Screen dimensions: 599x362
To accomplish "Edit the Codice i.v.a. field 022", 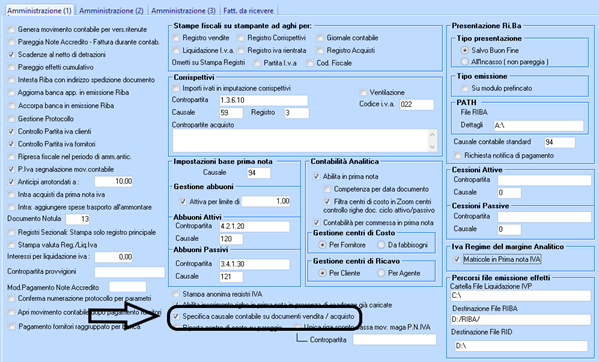I will (417, 104).
